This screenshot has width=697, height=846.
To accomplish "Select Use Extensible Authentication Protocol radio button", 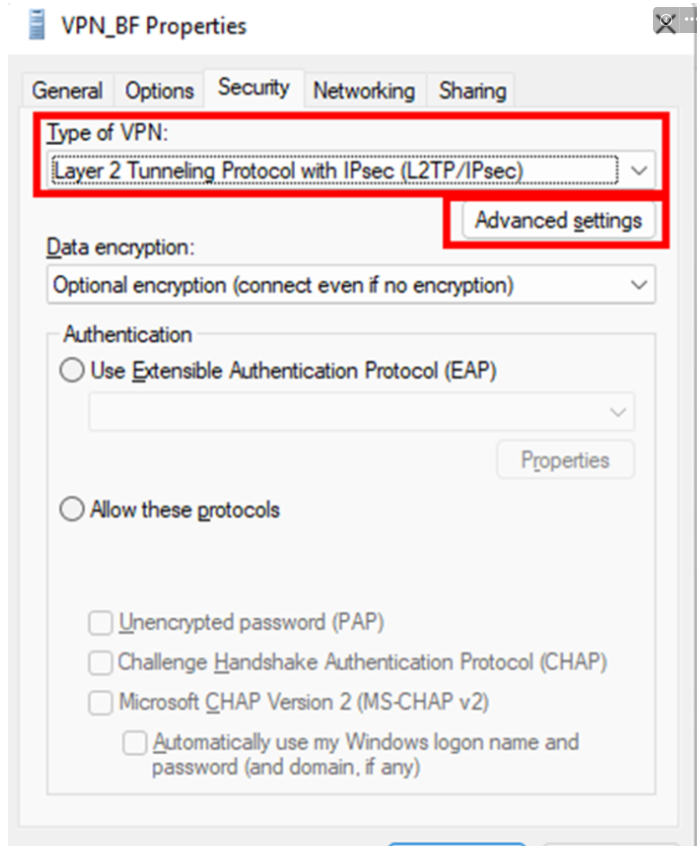I will pyautogui.click(x=73, y=371).
